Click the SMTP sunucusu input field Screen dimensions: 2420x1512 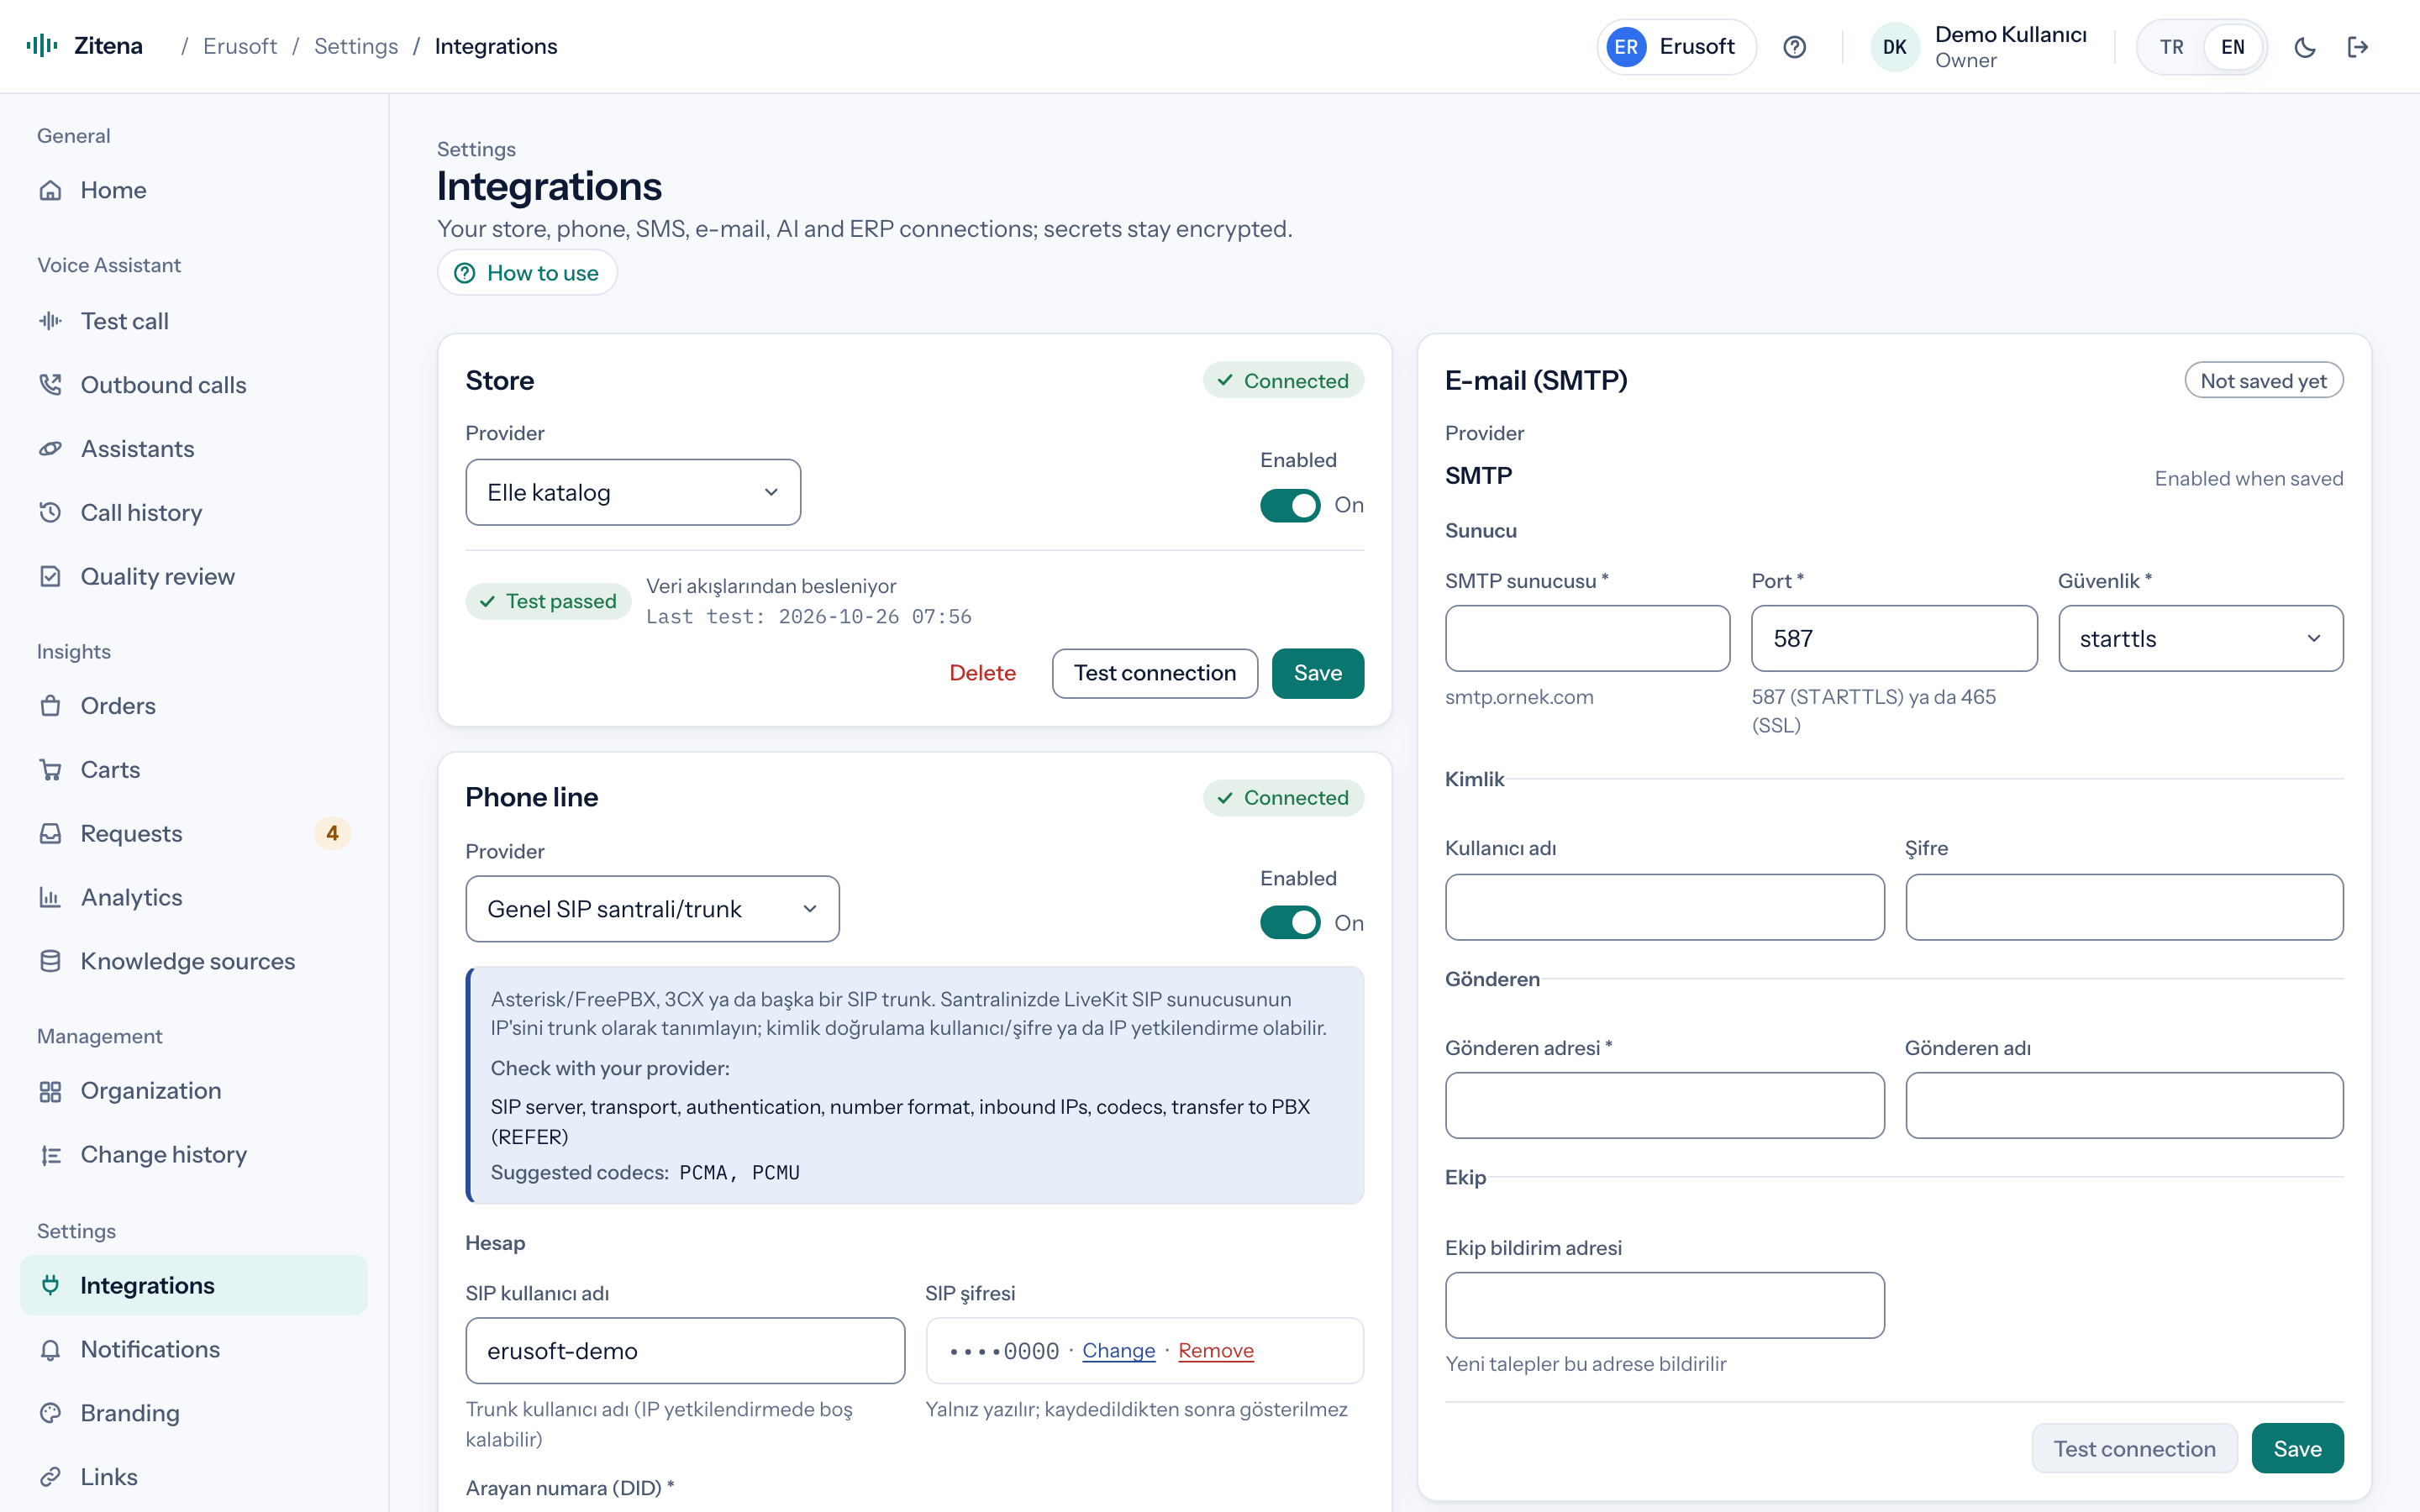(1587, 638)
